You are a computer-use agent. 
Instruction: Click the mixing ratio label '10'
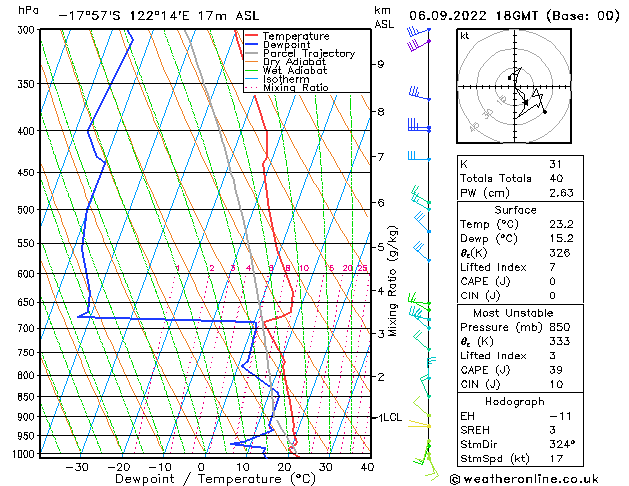click(304, 268)
